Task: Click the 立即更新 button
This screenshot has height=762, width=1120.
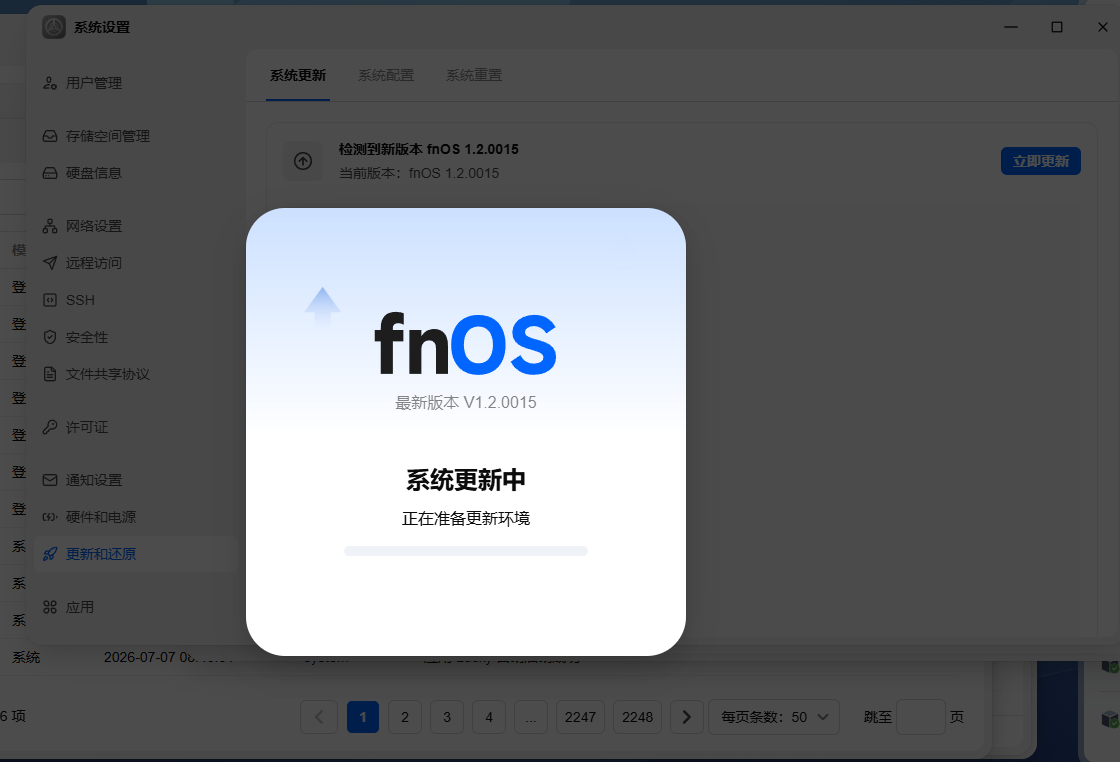Action: (1041, 161)
